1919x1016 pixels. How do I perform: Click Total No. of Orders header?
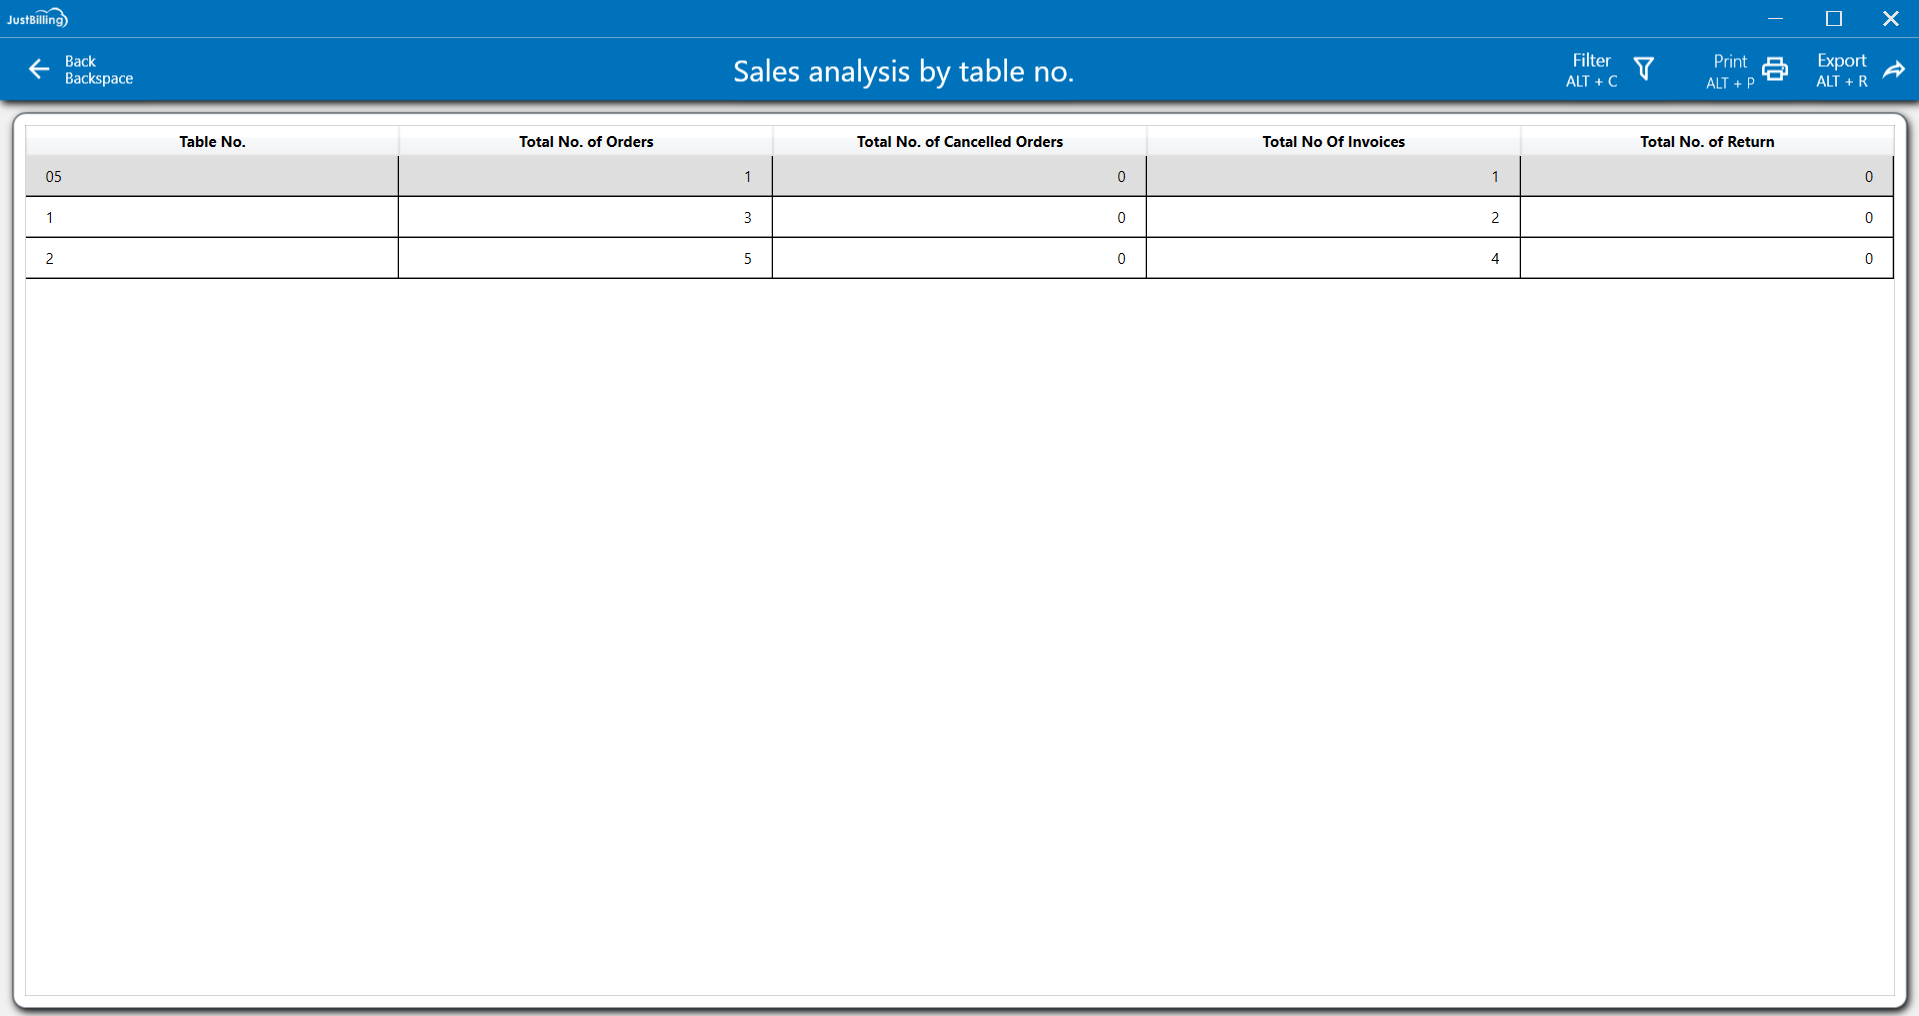[x=586, y=142]
